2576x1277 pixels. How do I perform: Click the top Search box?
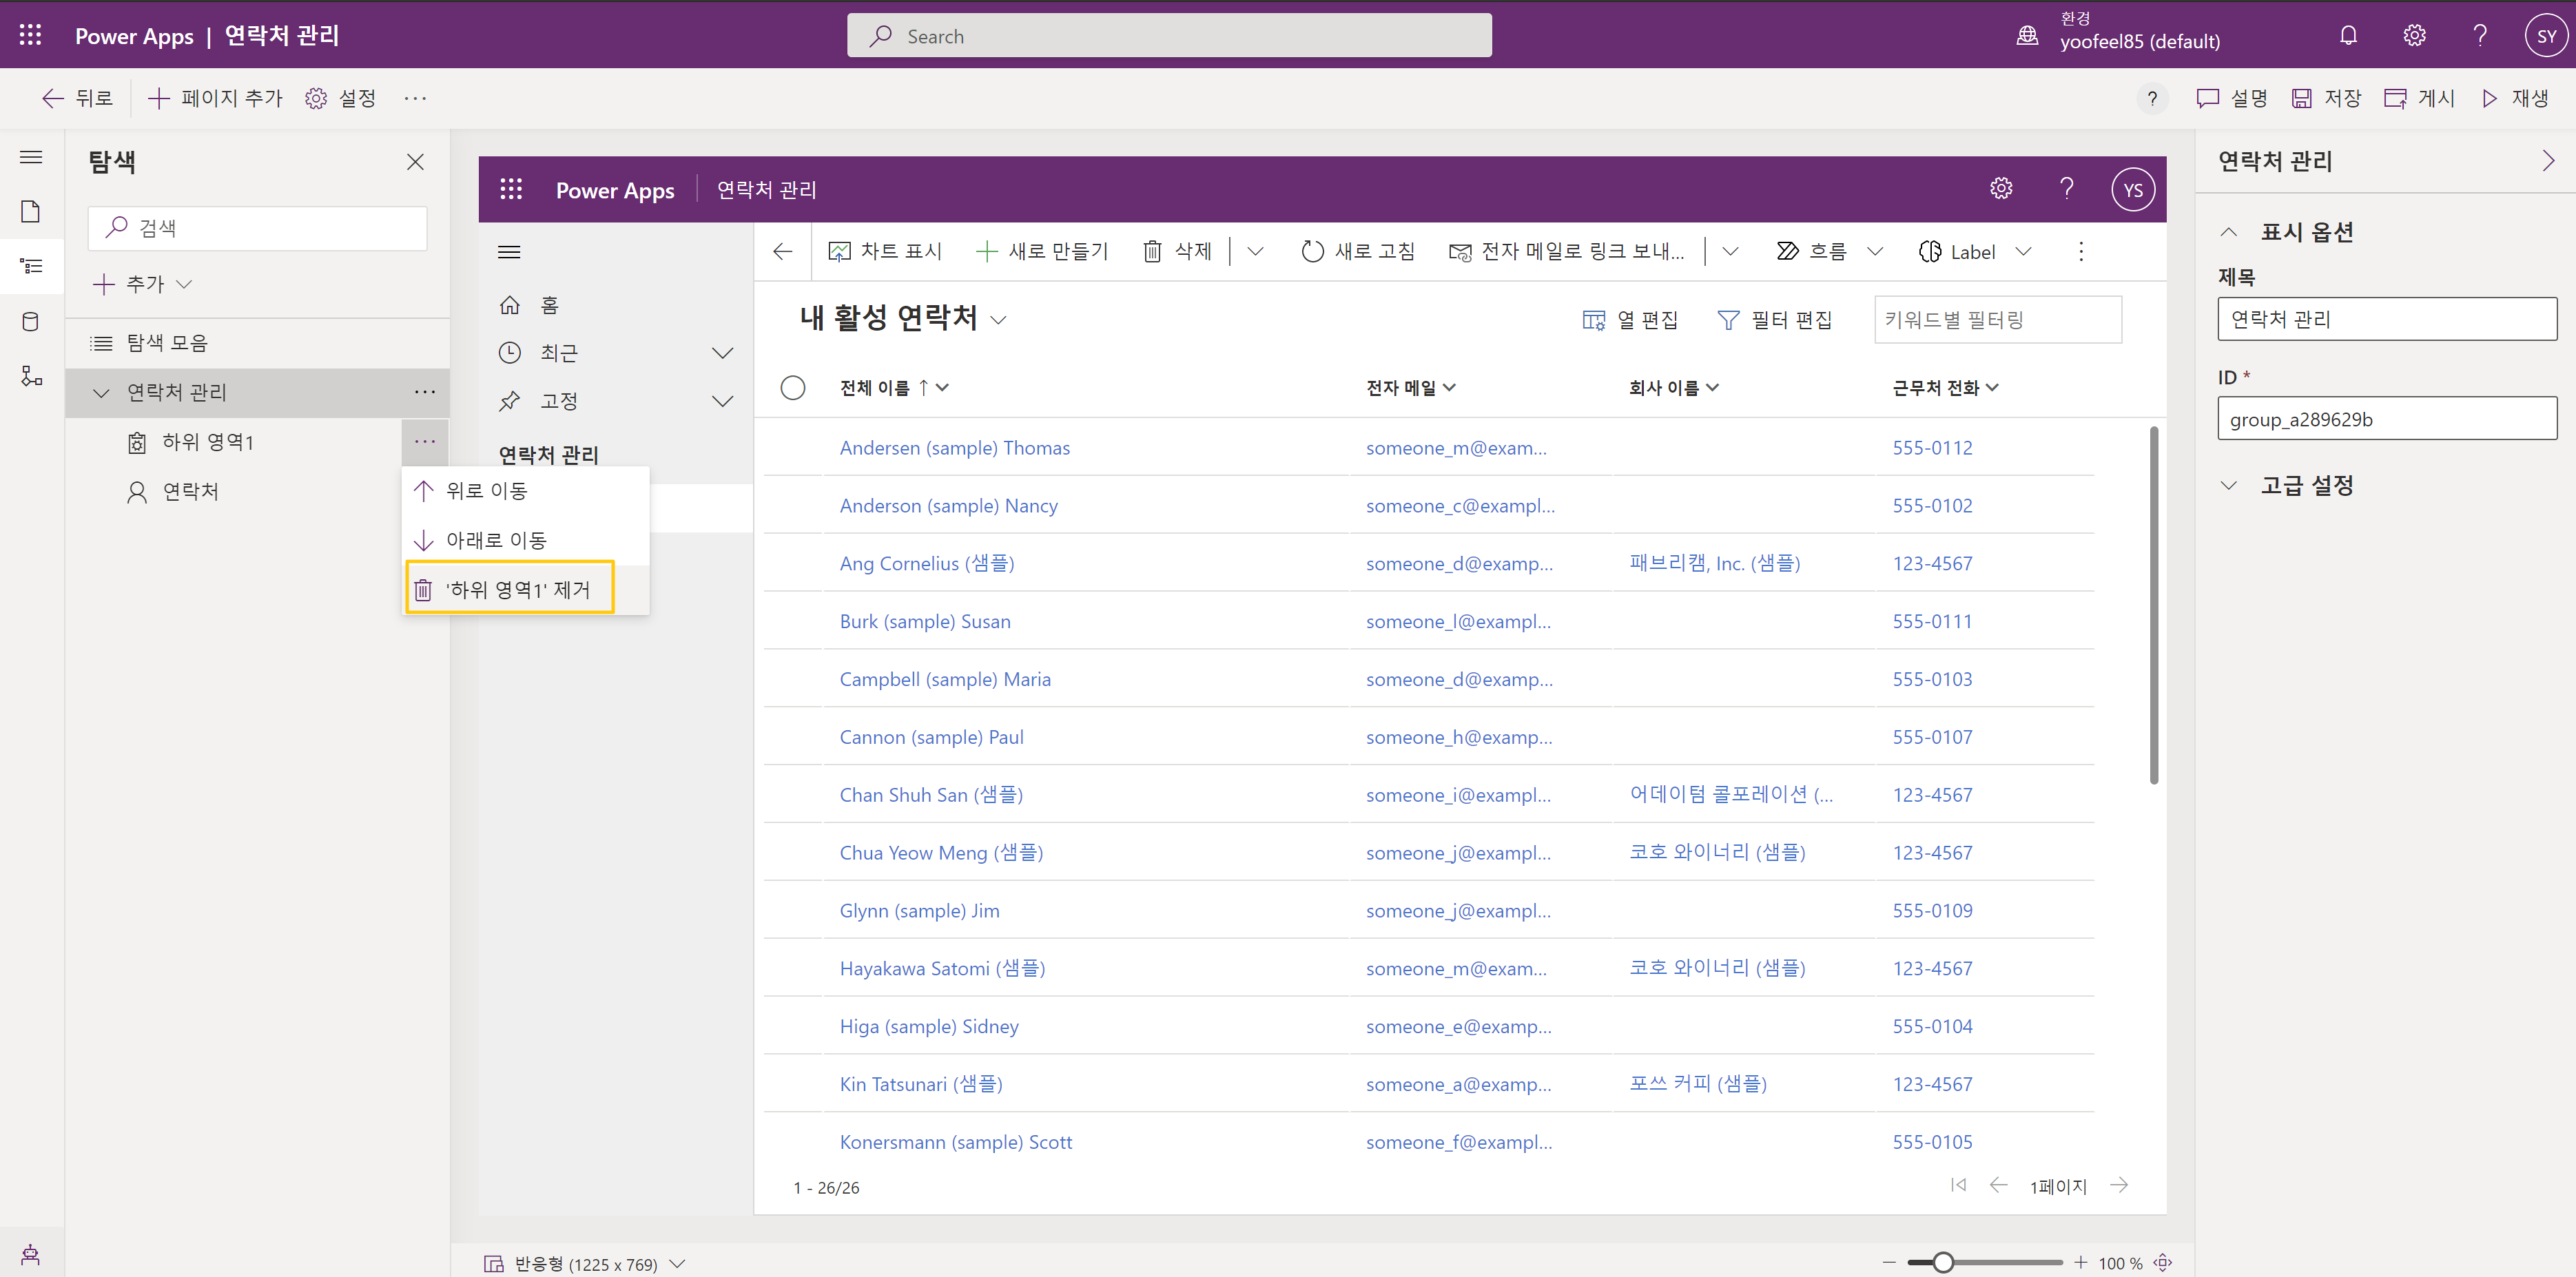point(1169,36)
